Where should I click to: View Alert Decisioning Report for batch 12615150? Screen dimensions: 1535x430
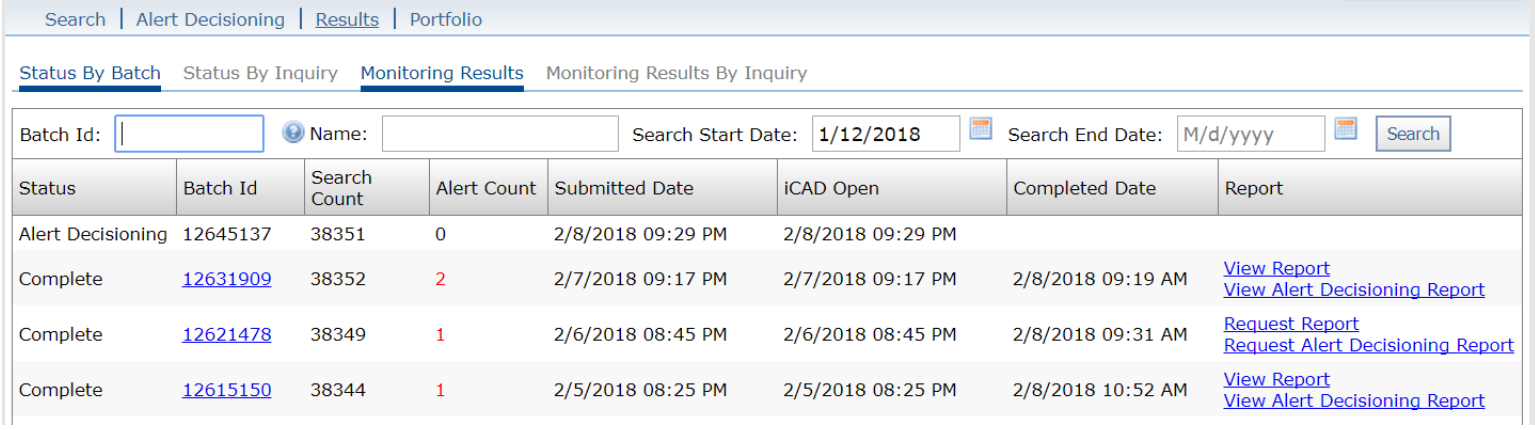[1354, 401]
